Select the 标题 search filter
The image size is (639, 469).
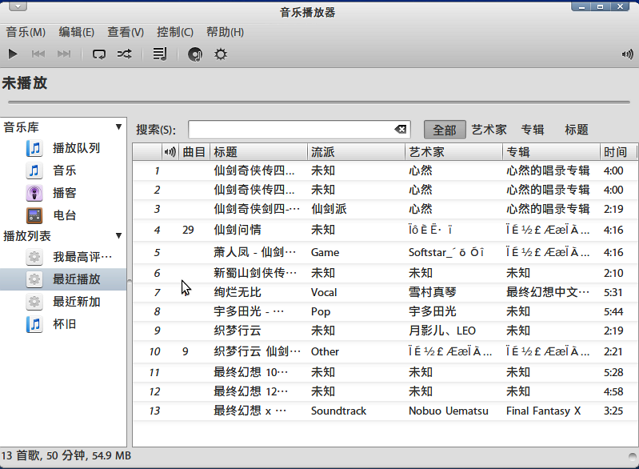click(x=576, y=130)
